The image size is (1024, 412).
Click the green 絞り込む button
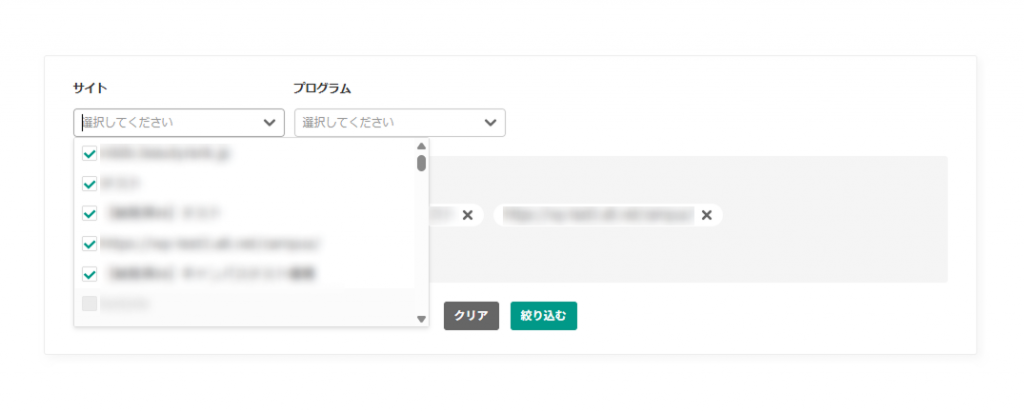(x=543, y=316)
